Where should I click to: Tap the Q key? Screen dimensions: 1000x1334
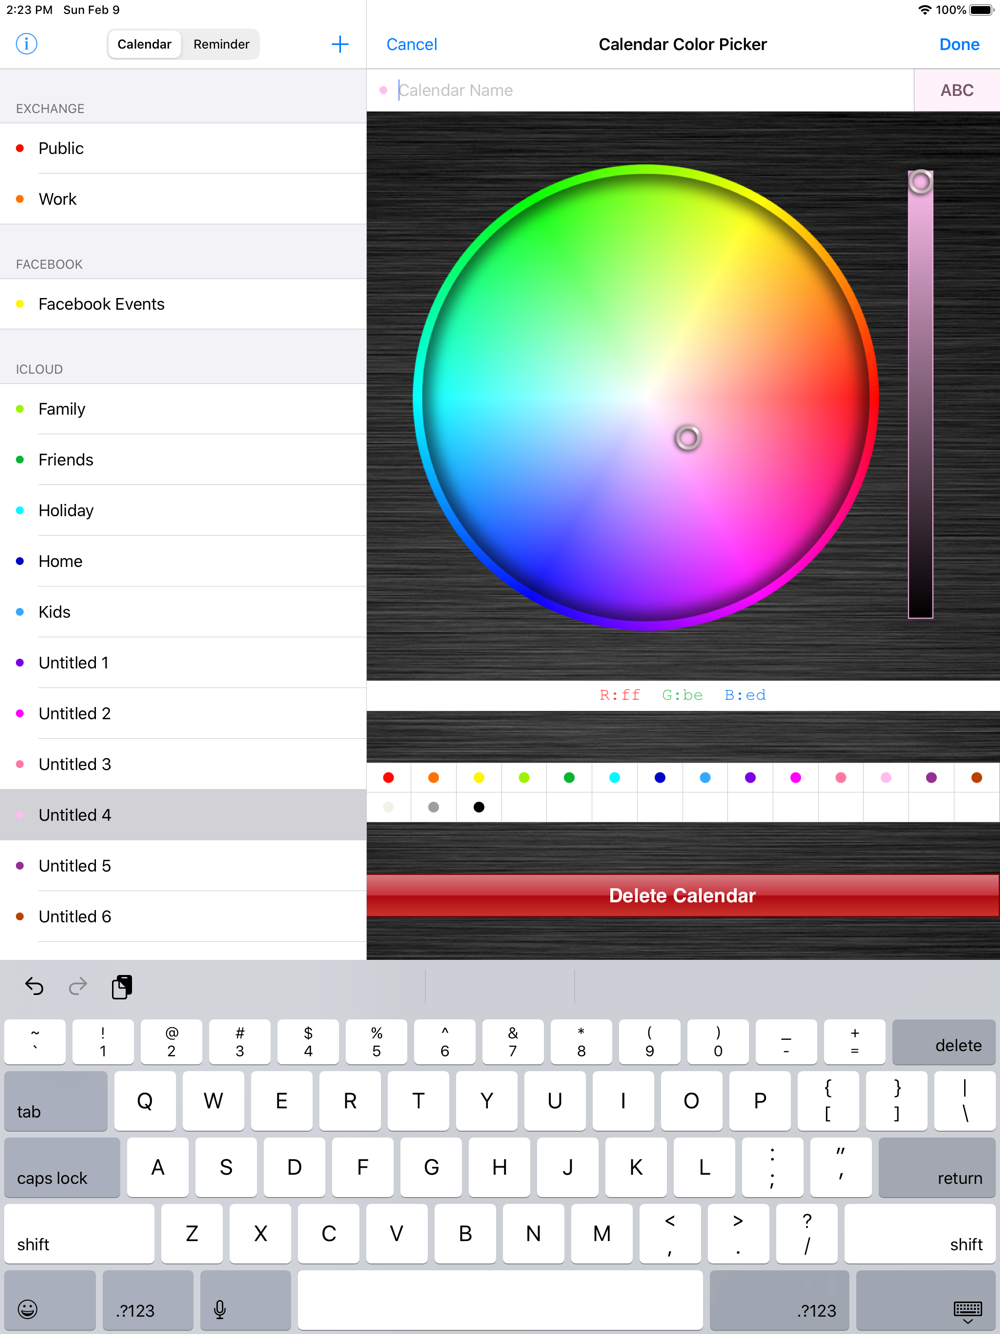click(x=145, y=1101)
